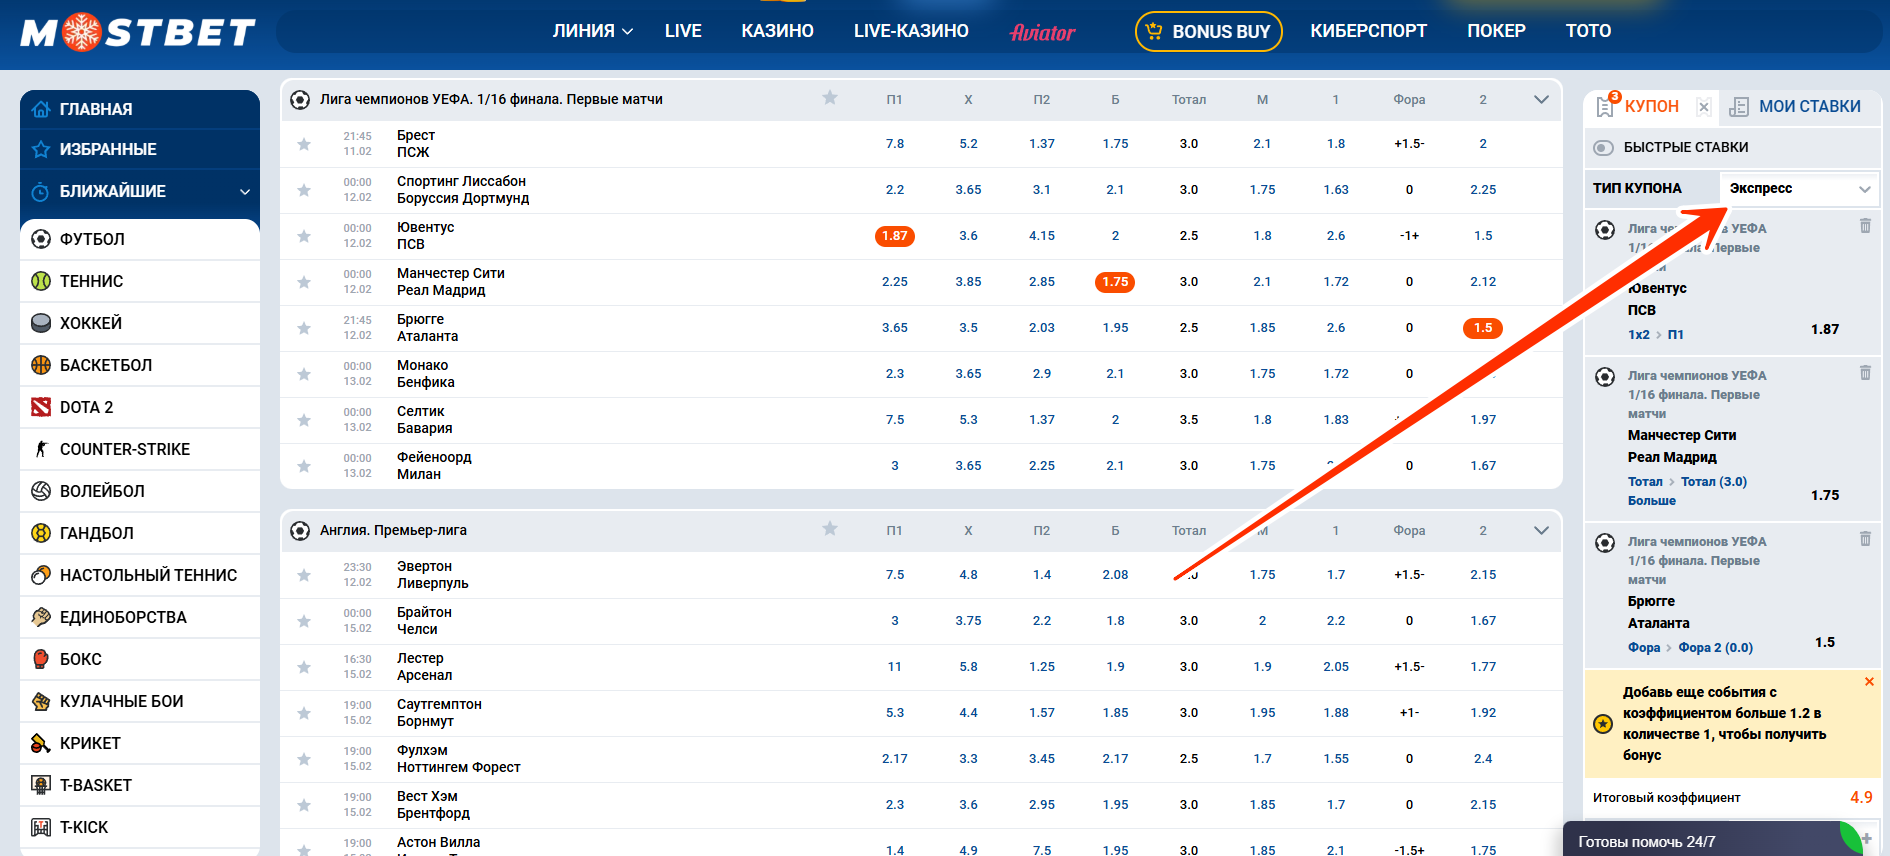Collapse the Champions League section
Image resolution: width=1890 pixels, height=856 pixels.
[1541, 99]
